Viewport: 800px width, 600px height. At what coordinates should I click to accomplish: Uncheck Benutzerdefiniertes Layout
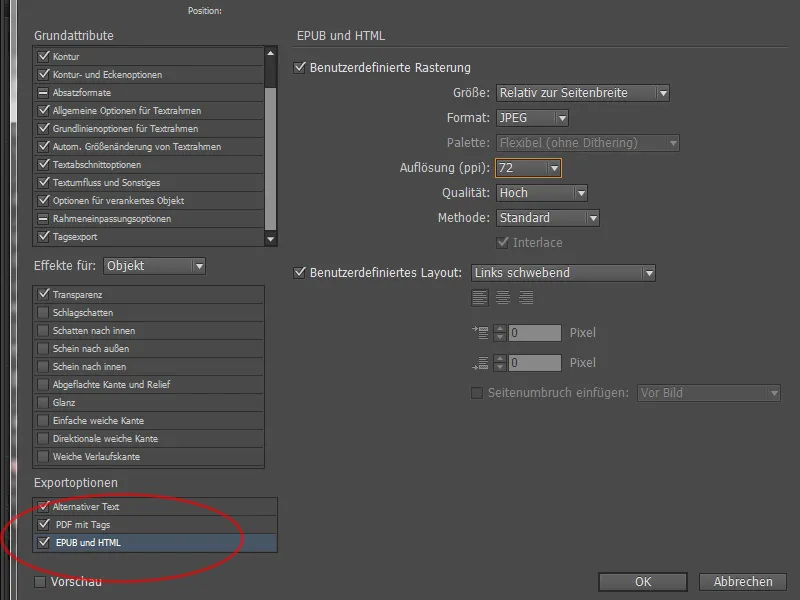point(299,272)
